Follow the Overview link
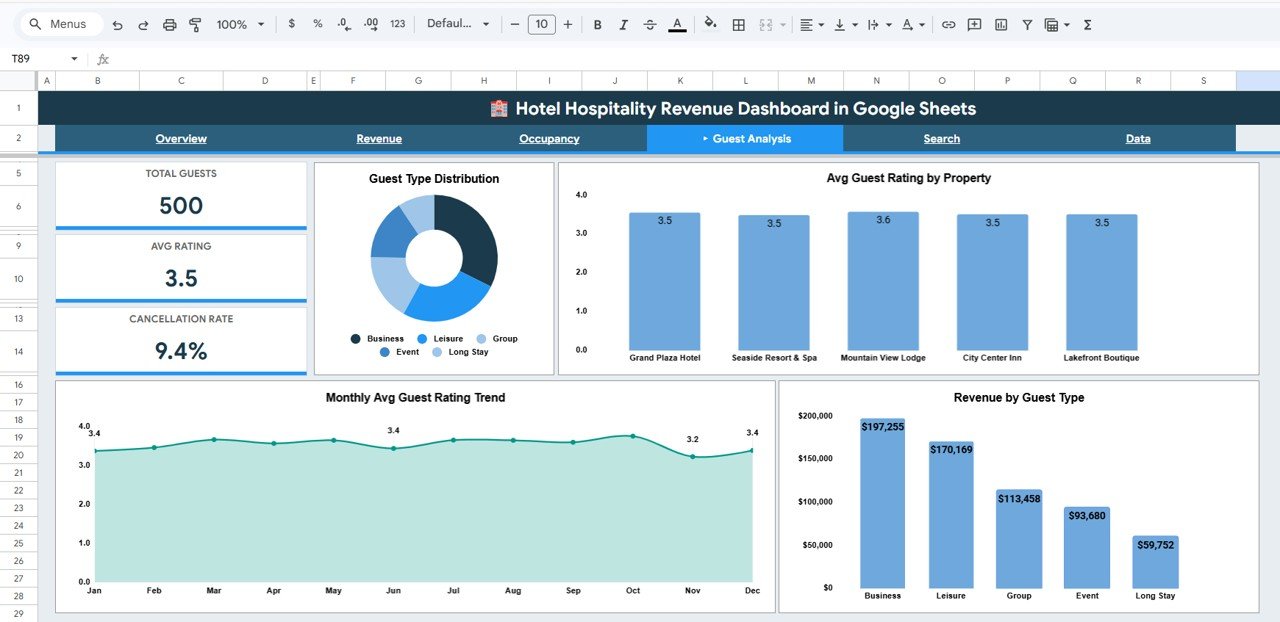The width and height of the screenshot is (1280, 622). pyautogui.click(x=181, y=139)
